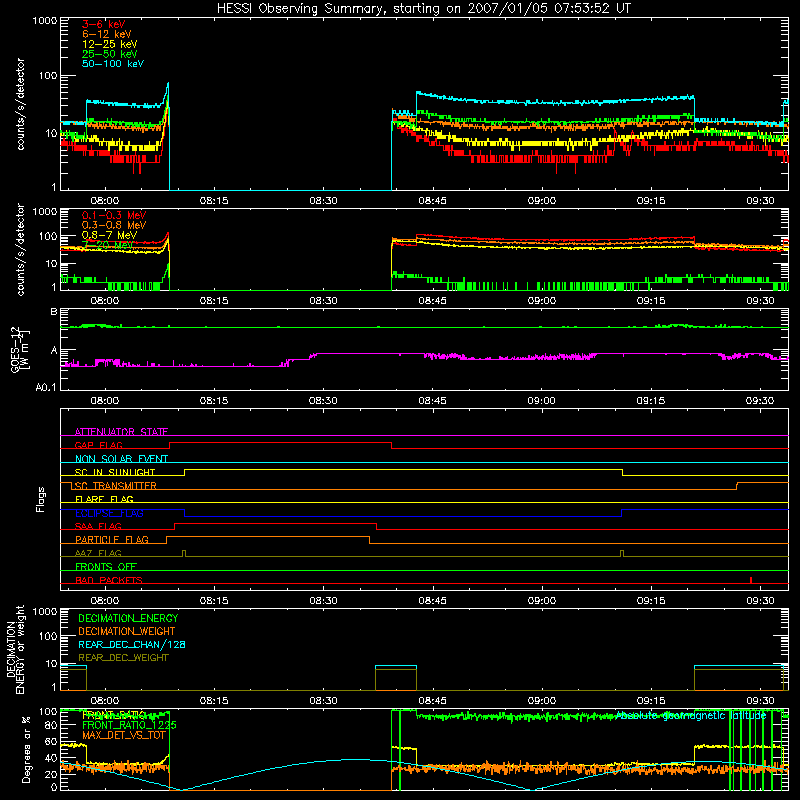Select the FRONTS_OFF flag label

(106, 567)
